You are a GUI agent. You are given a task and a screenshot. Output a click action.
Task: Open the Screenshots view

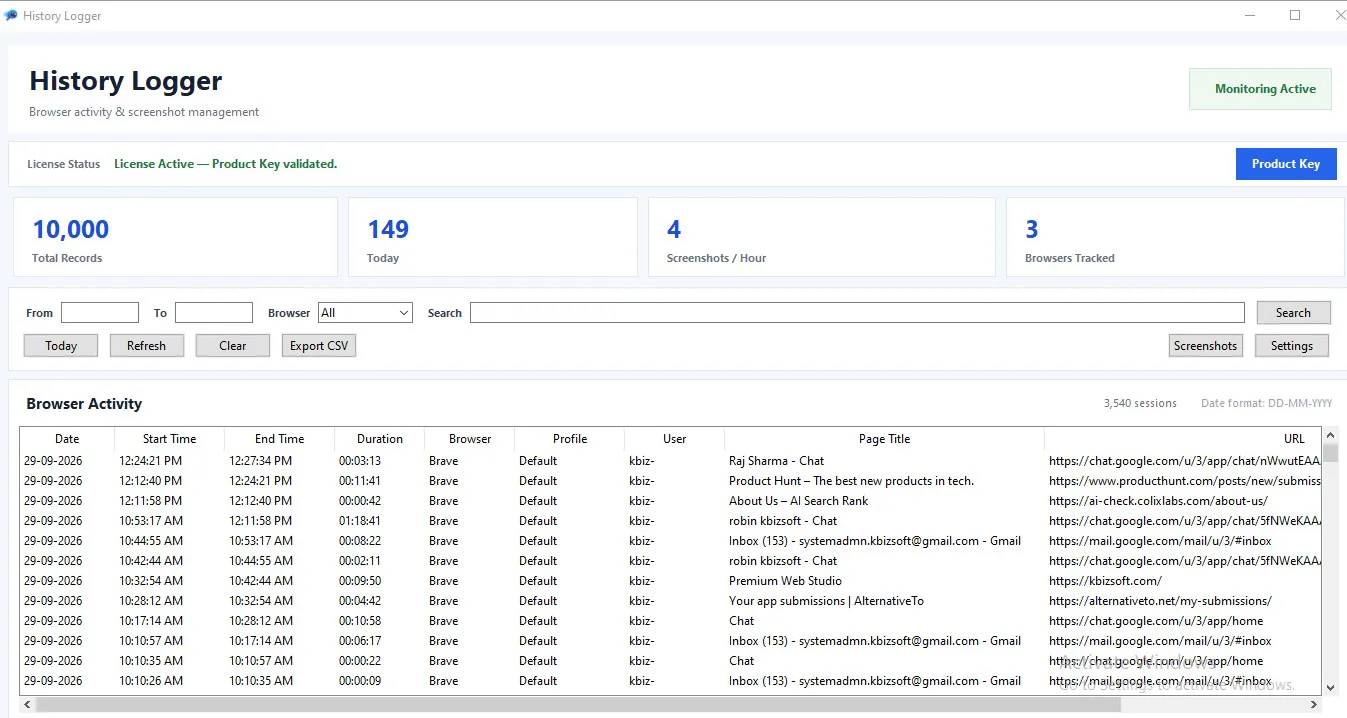1205,346
